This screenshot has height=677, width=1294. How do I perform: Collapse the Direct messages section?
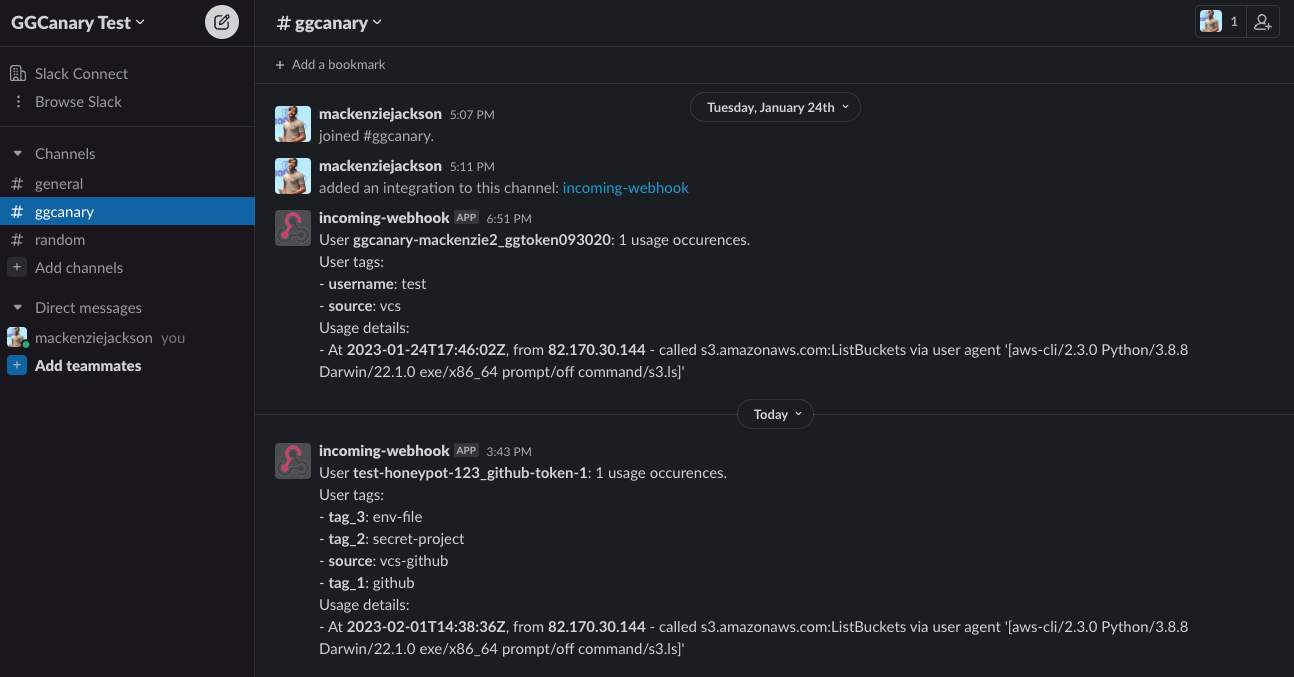pyautogui.click(x=17, y=307)
